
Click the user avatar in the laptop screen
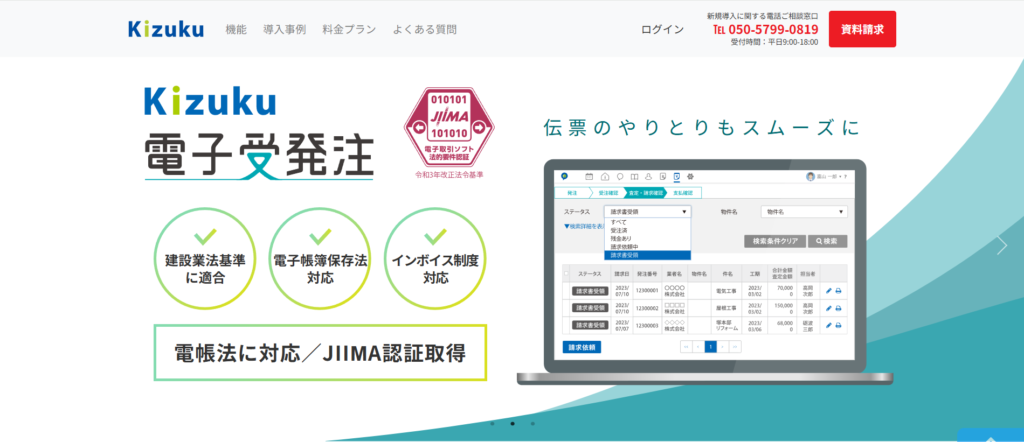810,176
